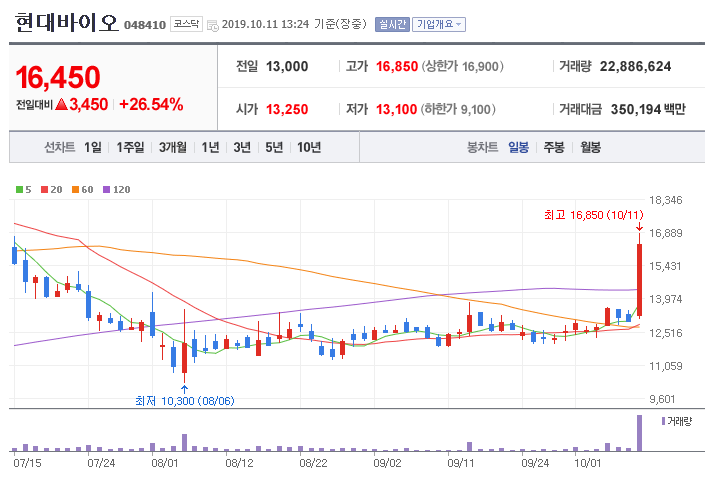This screenshot has width=705, height=485.
Task: Open the 10년 line chart
Action: tap(309, 147)
